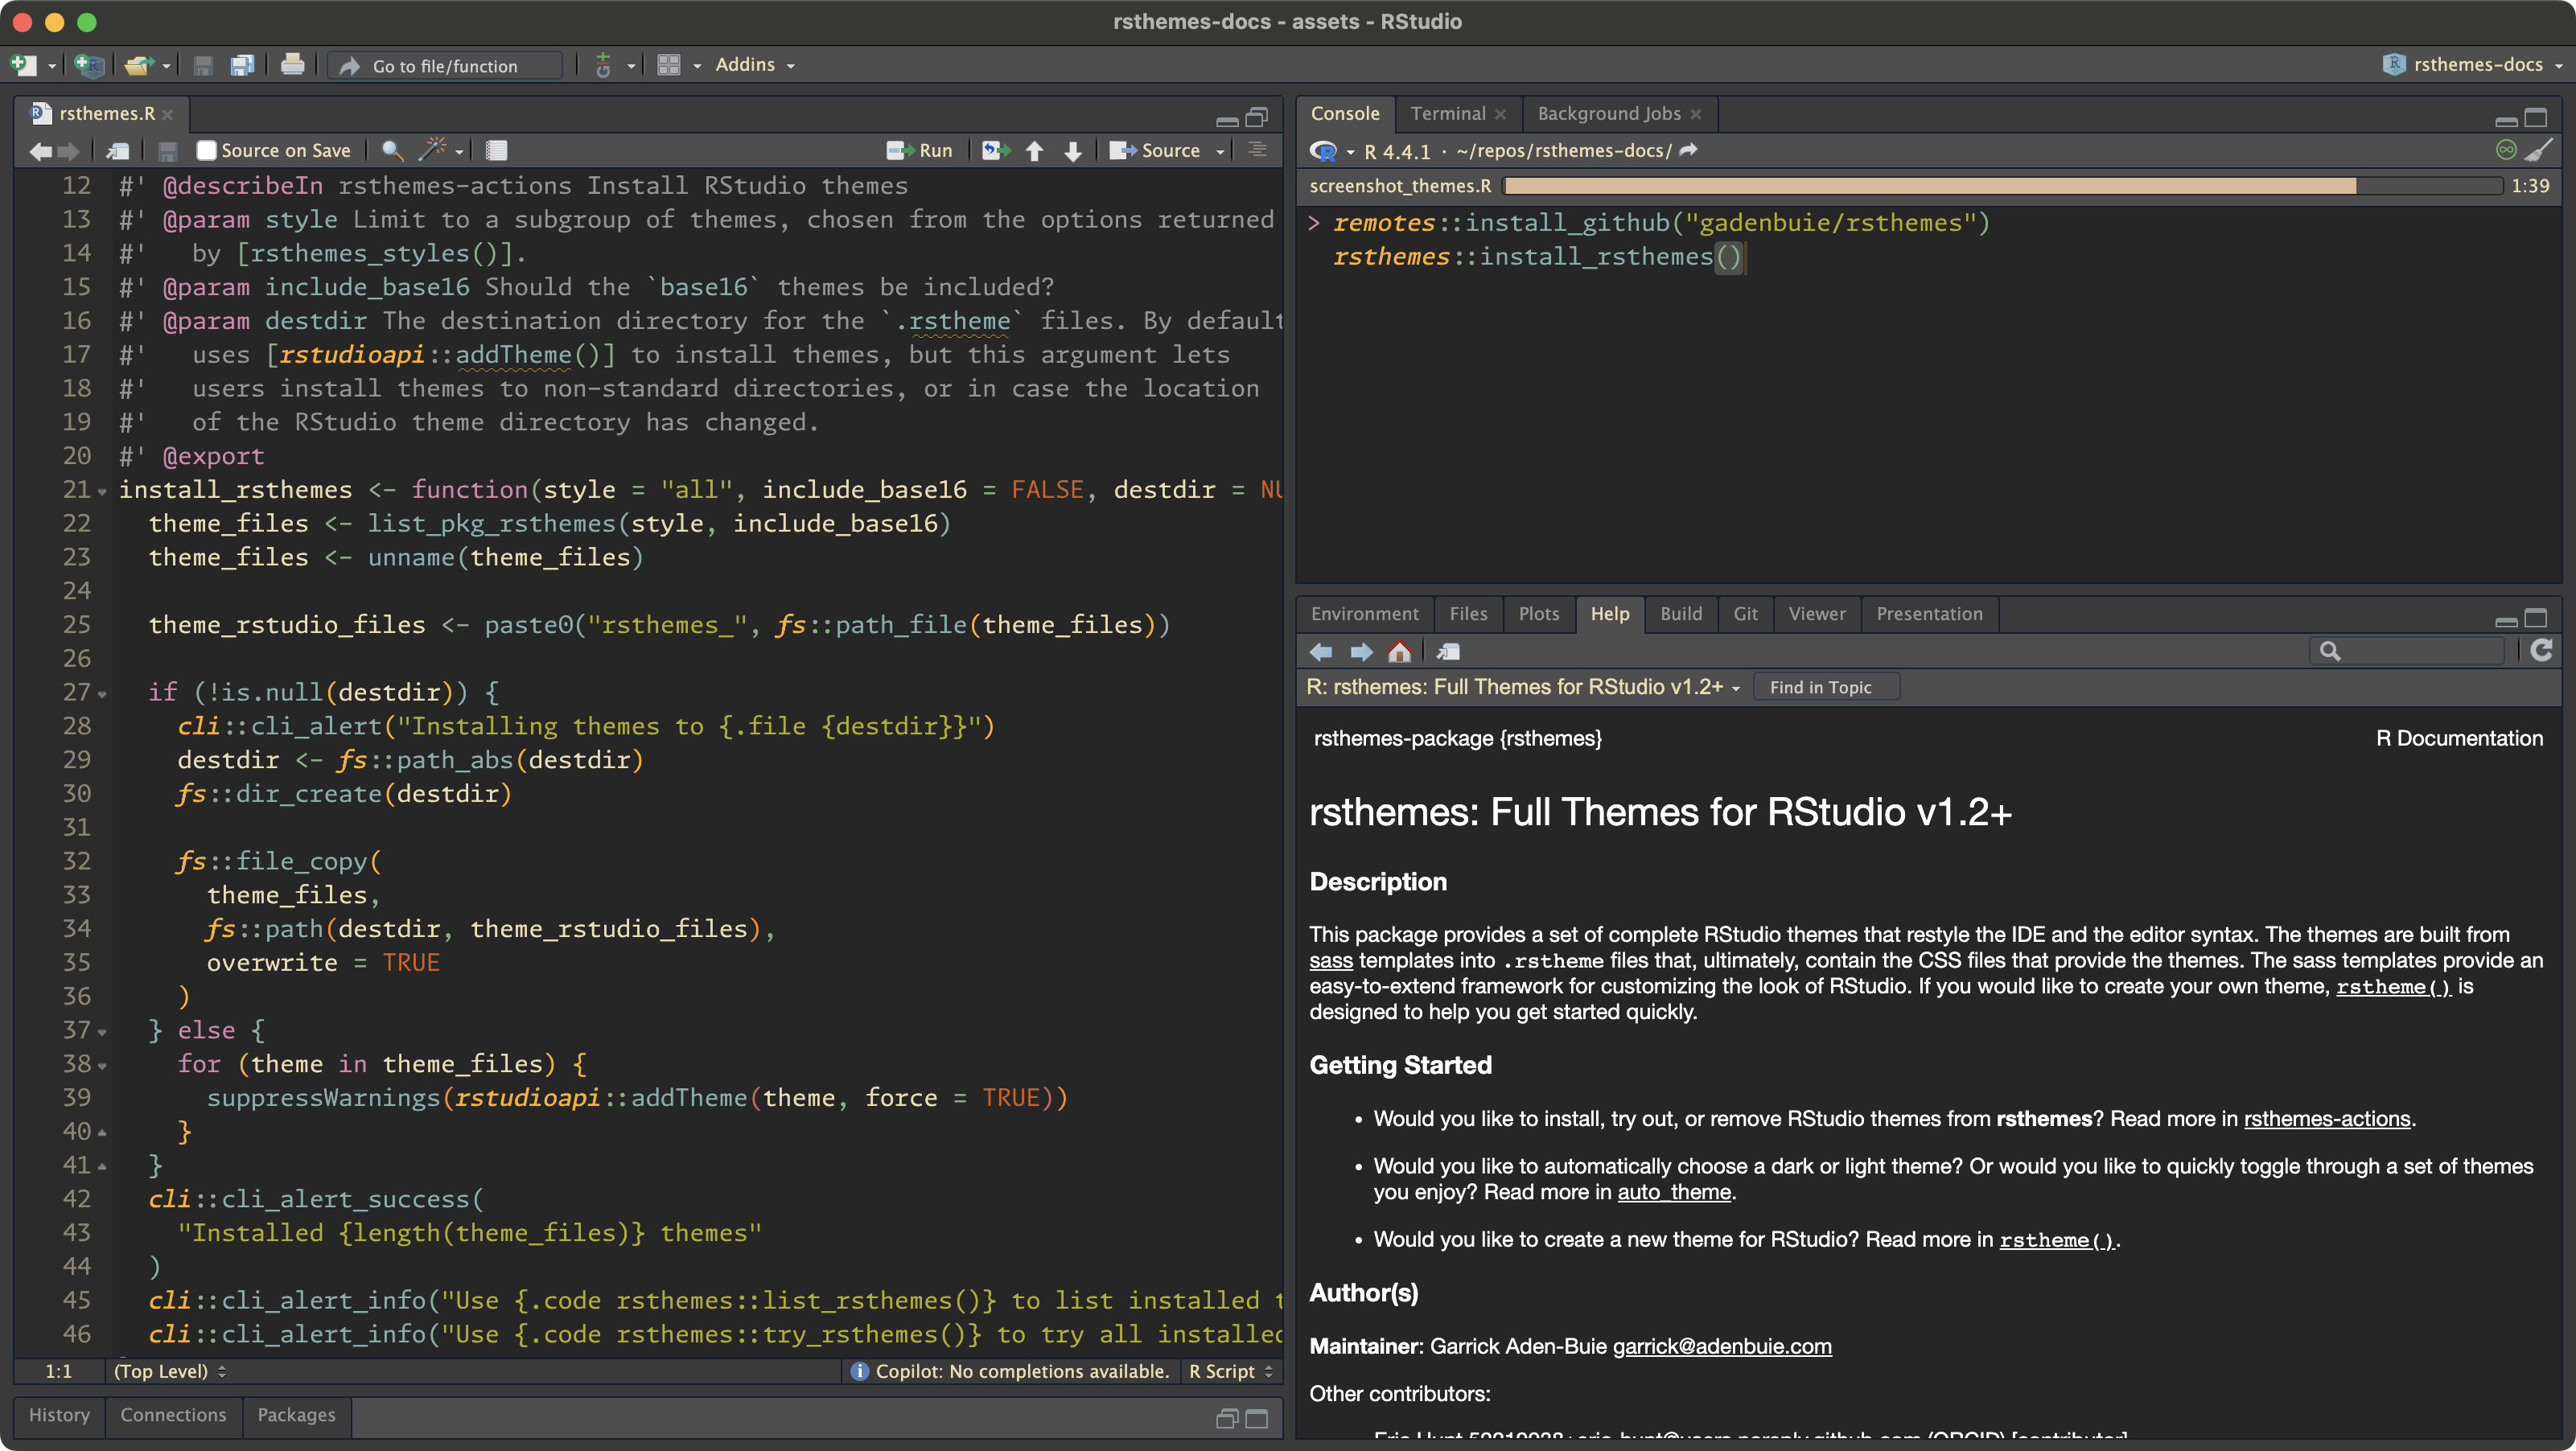
Task: Switch to the Environment tab
Action: (x=1364, y=614)
